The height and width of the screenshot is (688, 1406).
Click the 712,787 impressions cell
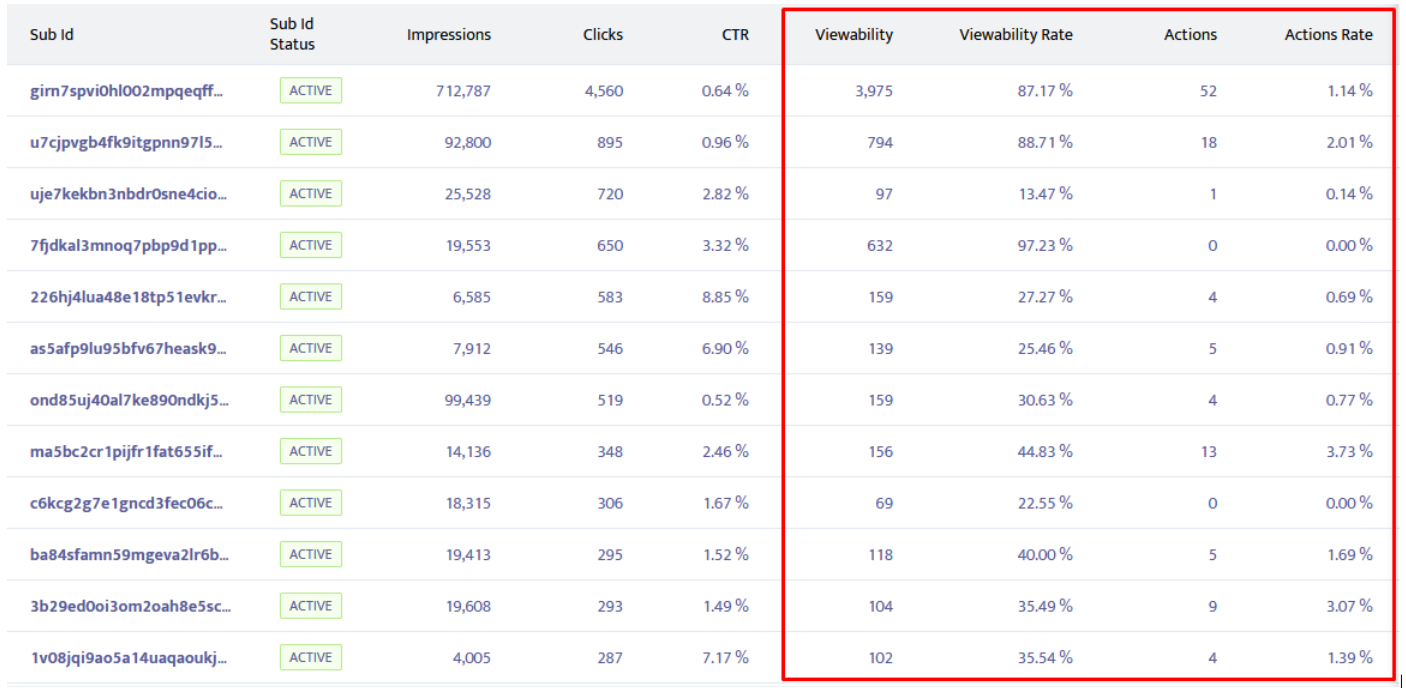(463, 91)
